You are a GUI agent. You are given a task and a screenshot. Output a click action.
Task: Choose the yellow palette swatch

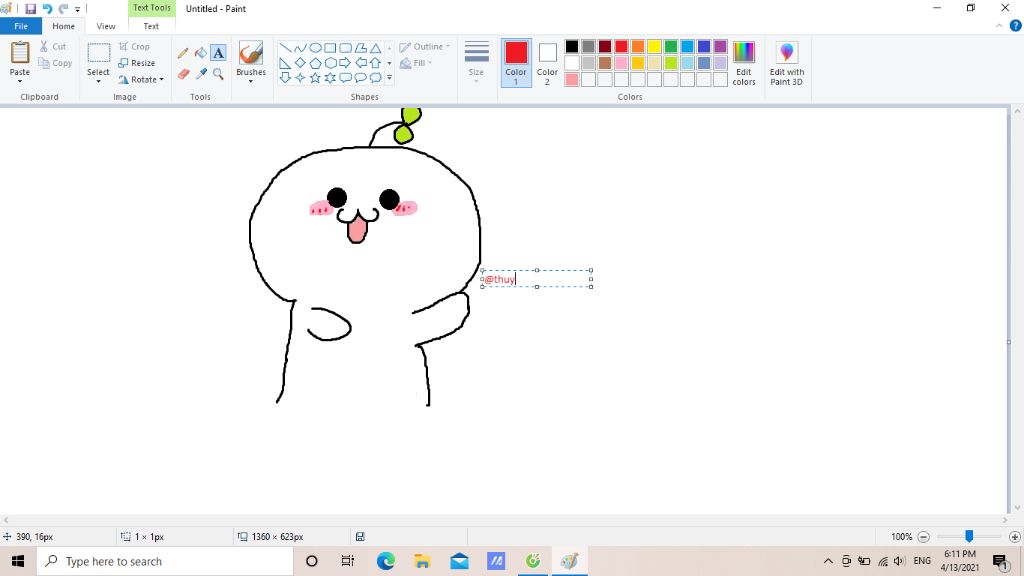(654, 46)
